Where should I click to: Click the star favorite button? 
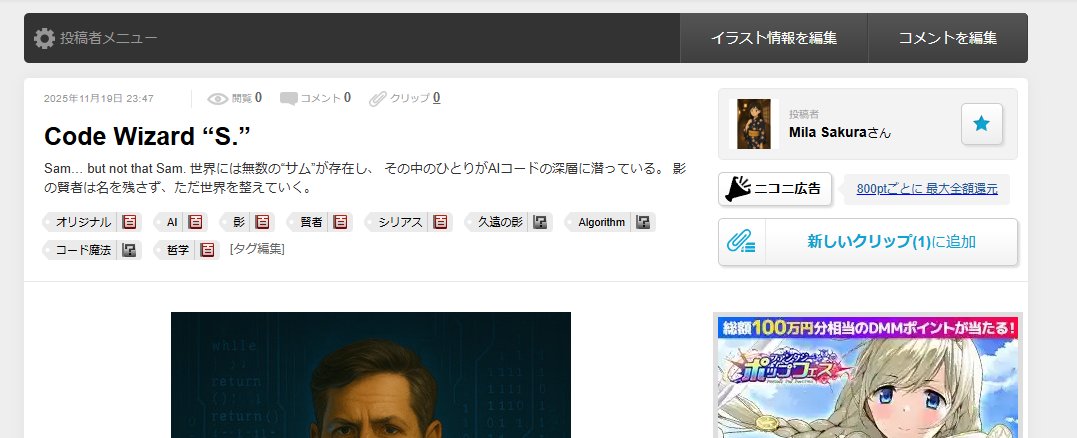click(982, 124)
